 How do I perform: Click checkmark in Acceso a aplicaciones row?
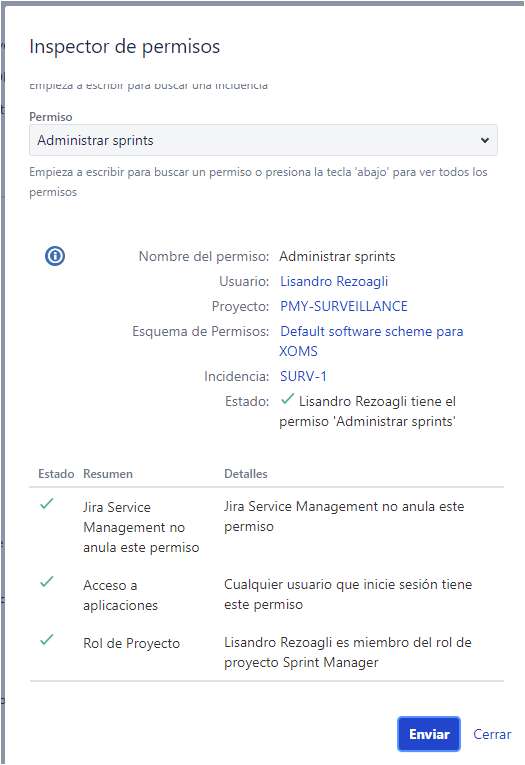pos(47,582)
